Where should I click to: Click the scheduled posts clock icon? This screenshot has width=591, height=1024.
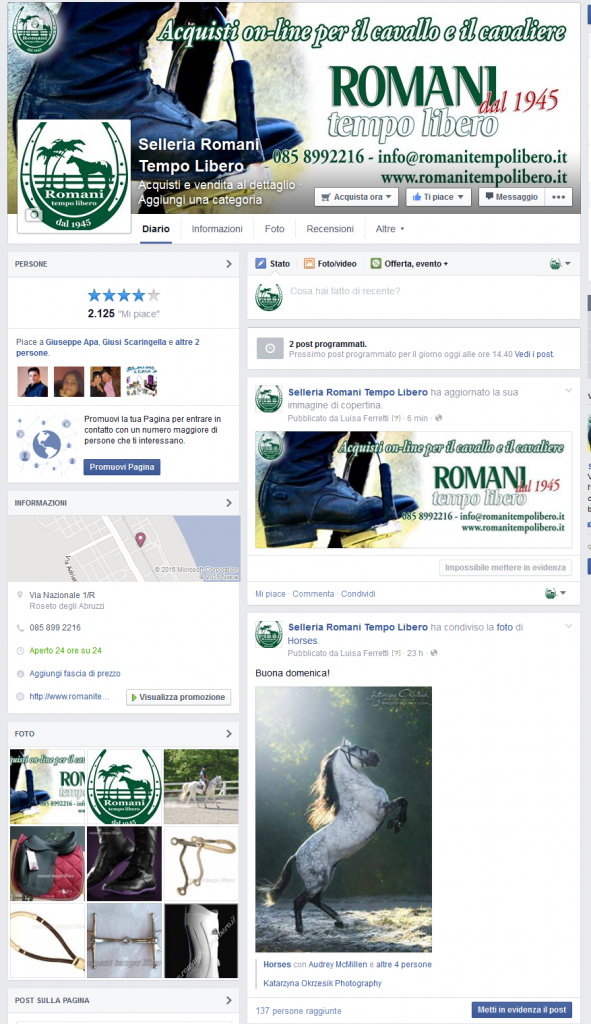point(270,349)
